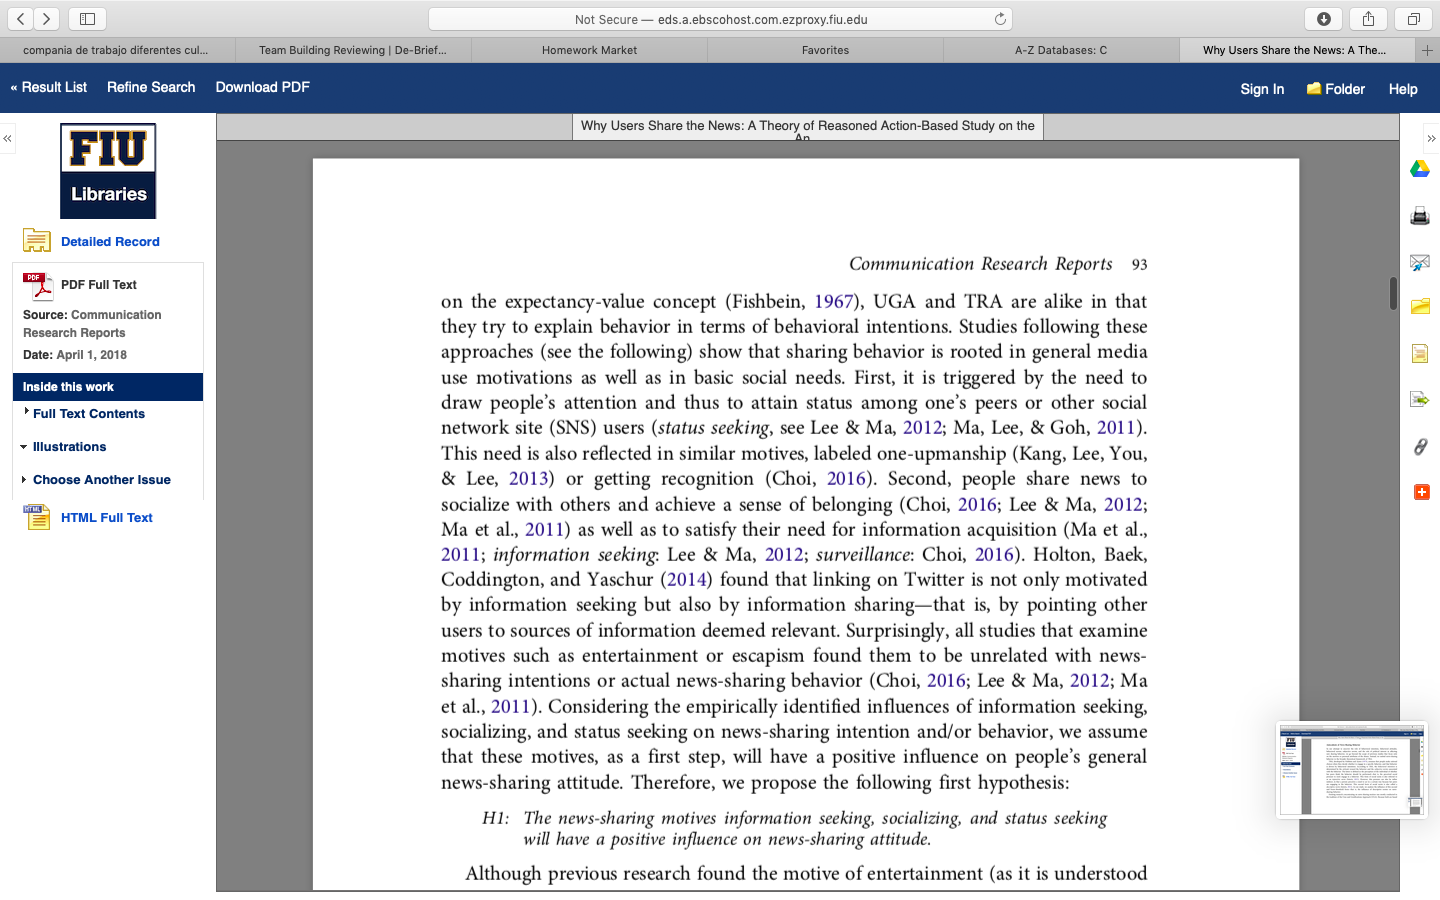Image resolution: width=1440 pixels, height=900 pixels.
Task: Click the Safari address bar
Action: (720, 19)
